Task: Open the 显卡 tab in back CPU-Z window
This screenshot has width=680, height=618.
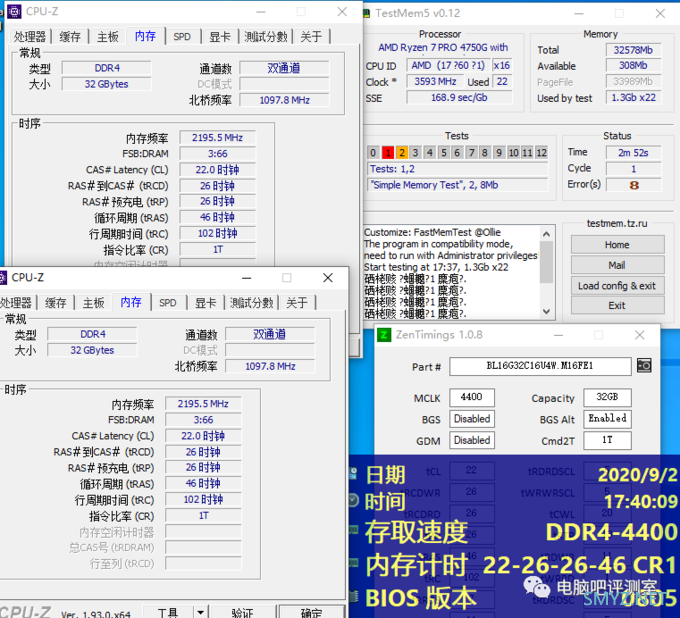Action: coord(220,36)
